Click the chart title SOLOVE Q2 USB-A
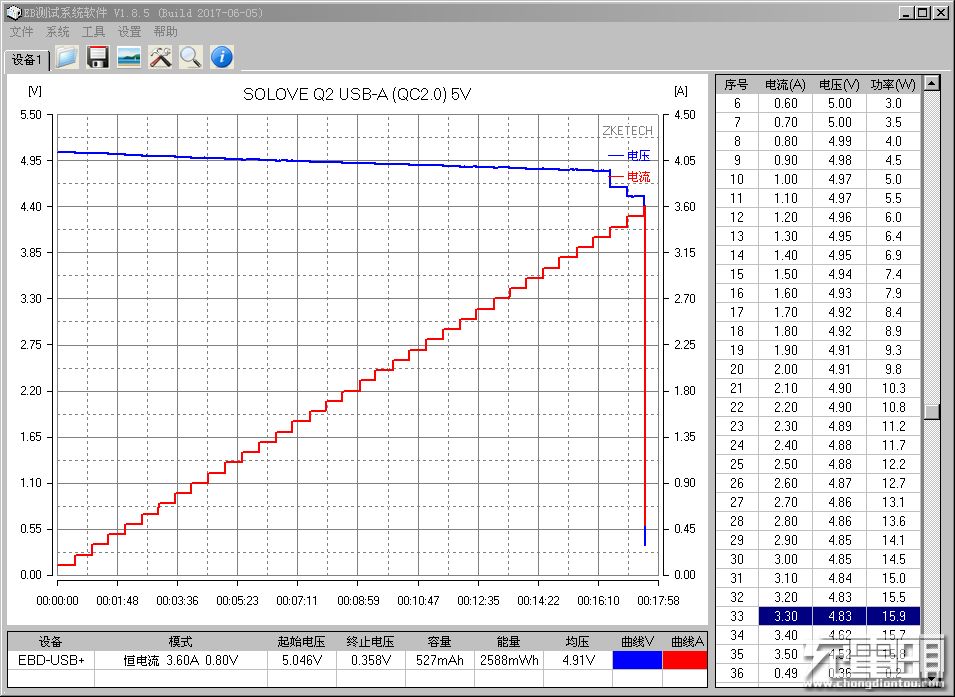 (x=357, y=94)
